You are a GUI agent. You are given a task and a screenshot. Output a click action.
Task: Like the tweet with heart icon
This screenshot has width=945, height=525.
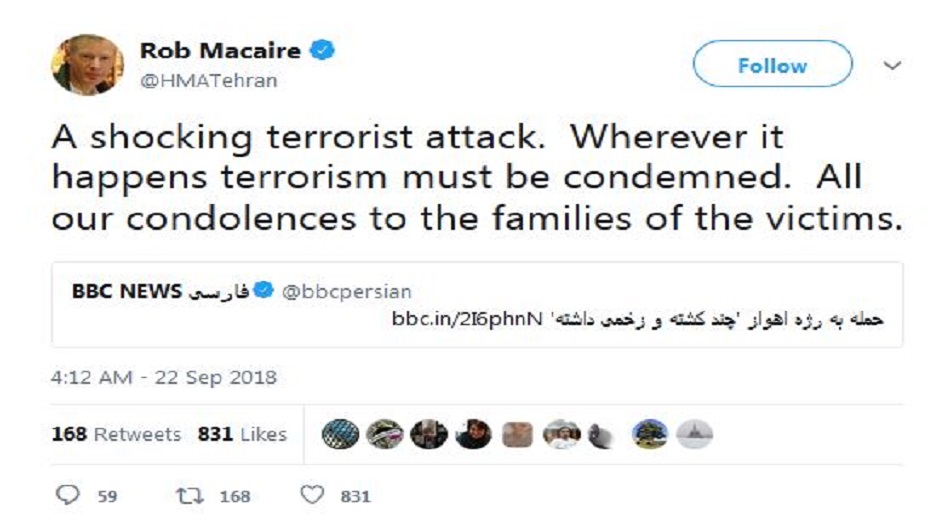pos(313,495)
